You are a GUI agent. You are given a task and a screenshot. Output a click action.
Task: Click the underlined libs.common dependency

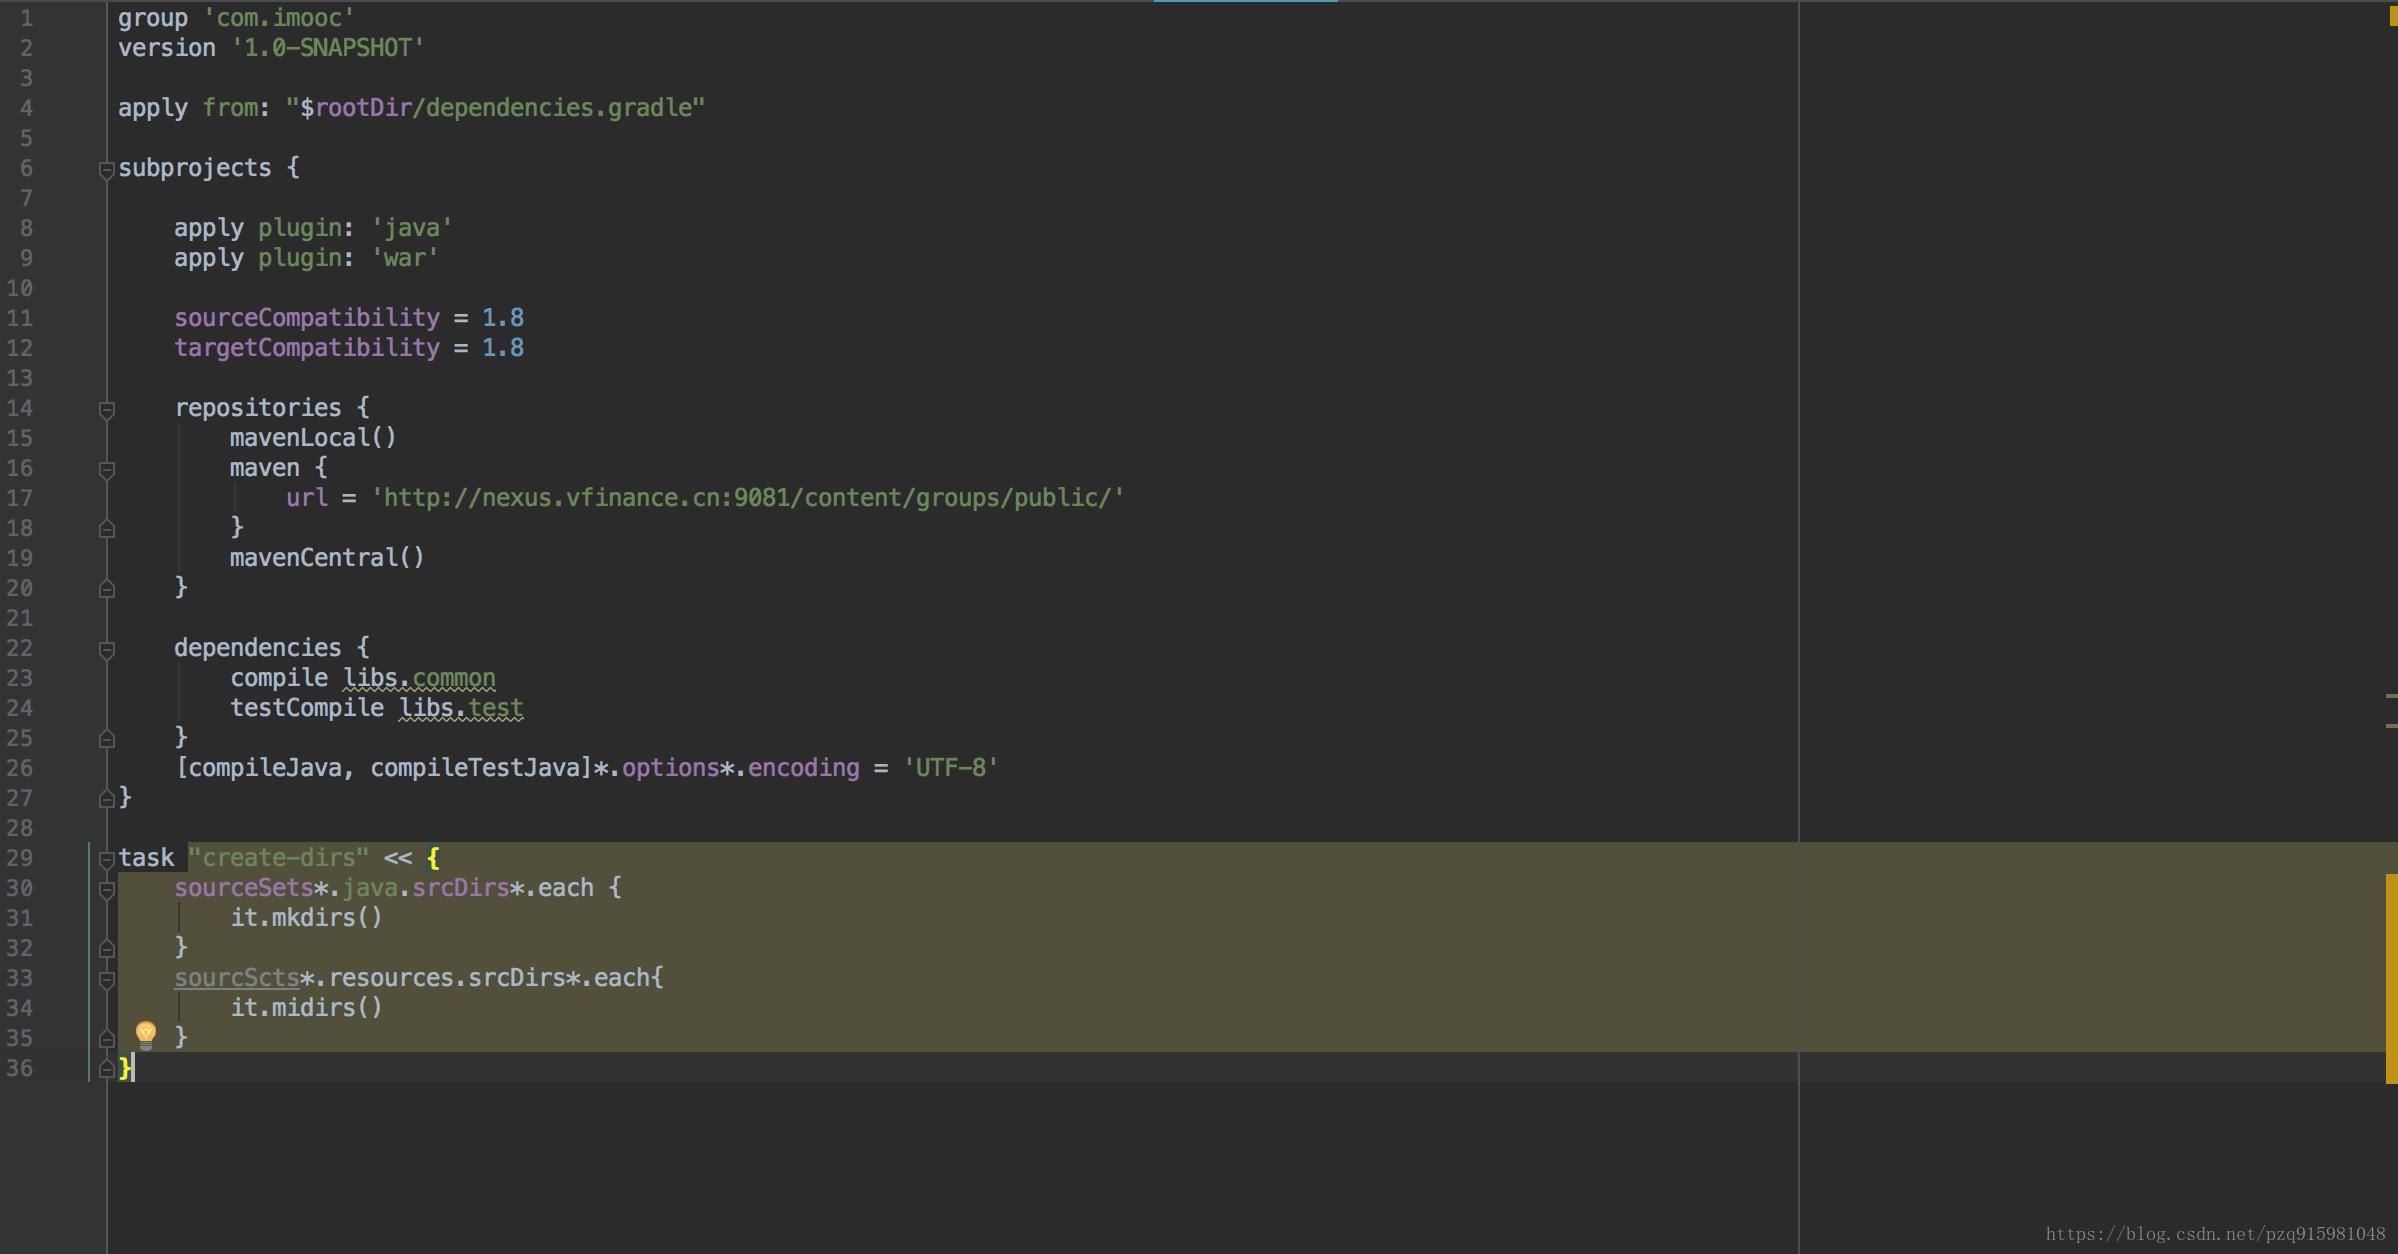pos(420,678)
